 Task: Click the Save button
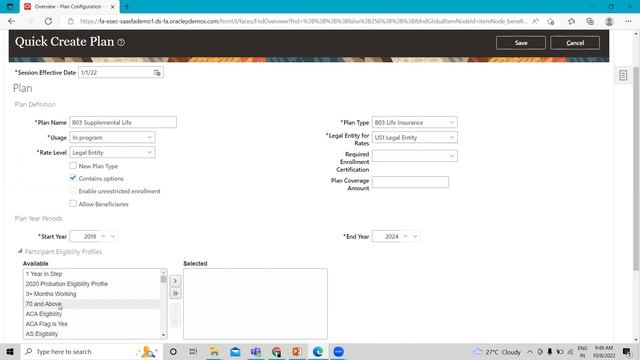point(520,43)
